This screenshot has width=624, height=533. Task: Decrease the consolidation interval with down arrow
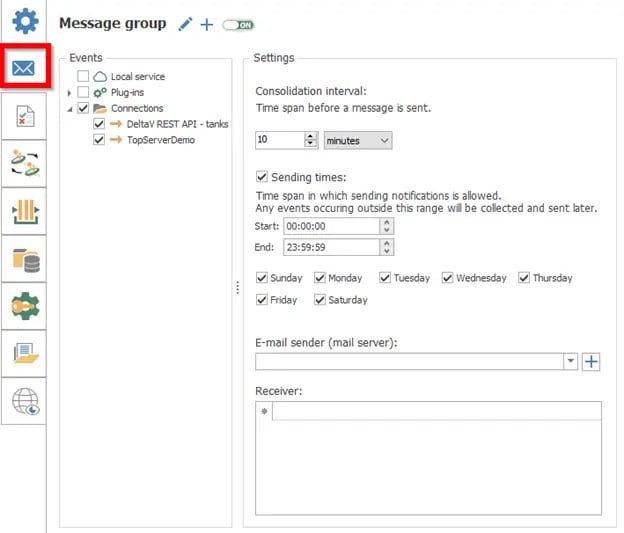(310, 144)
